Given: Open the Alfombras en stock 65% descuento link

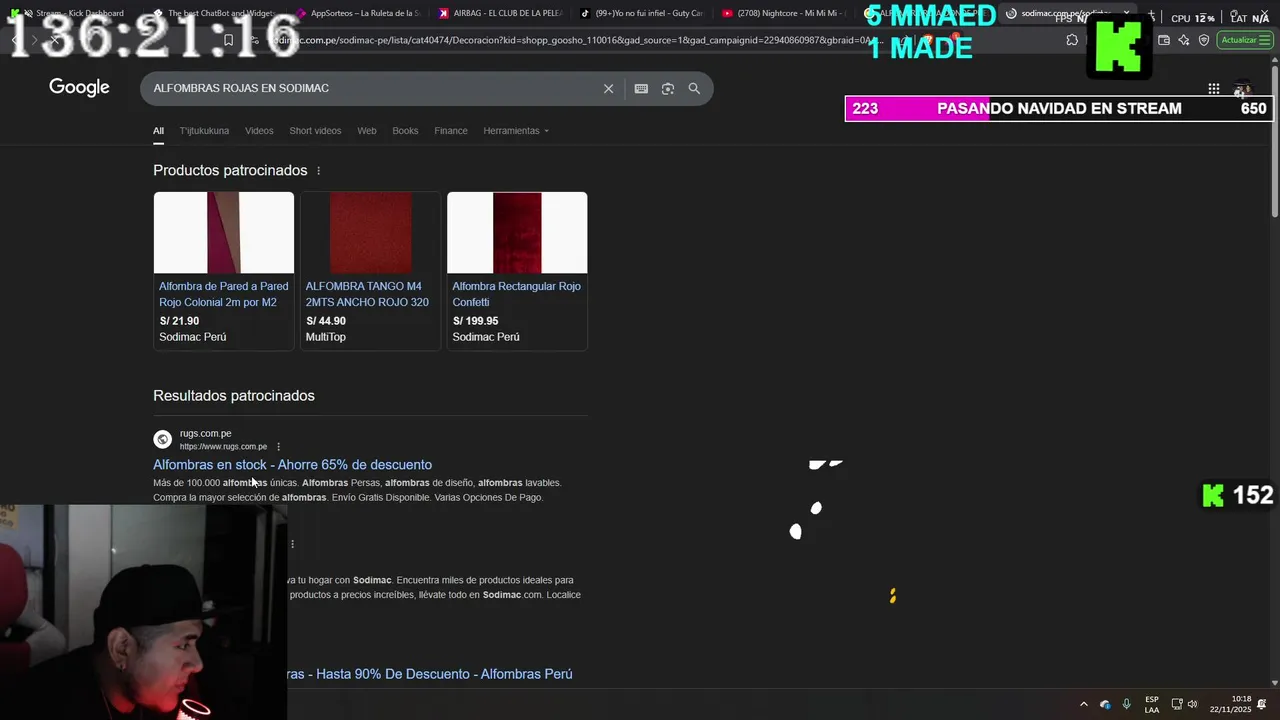Looking at the screenshot, I should (292, 465).
